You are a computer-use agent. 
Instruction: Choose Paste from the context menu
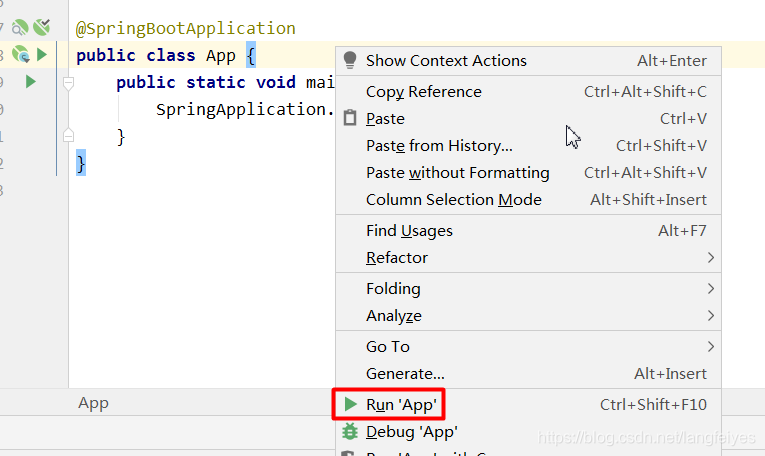click(528, 119)
